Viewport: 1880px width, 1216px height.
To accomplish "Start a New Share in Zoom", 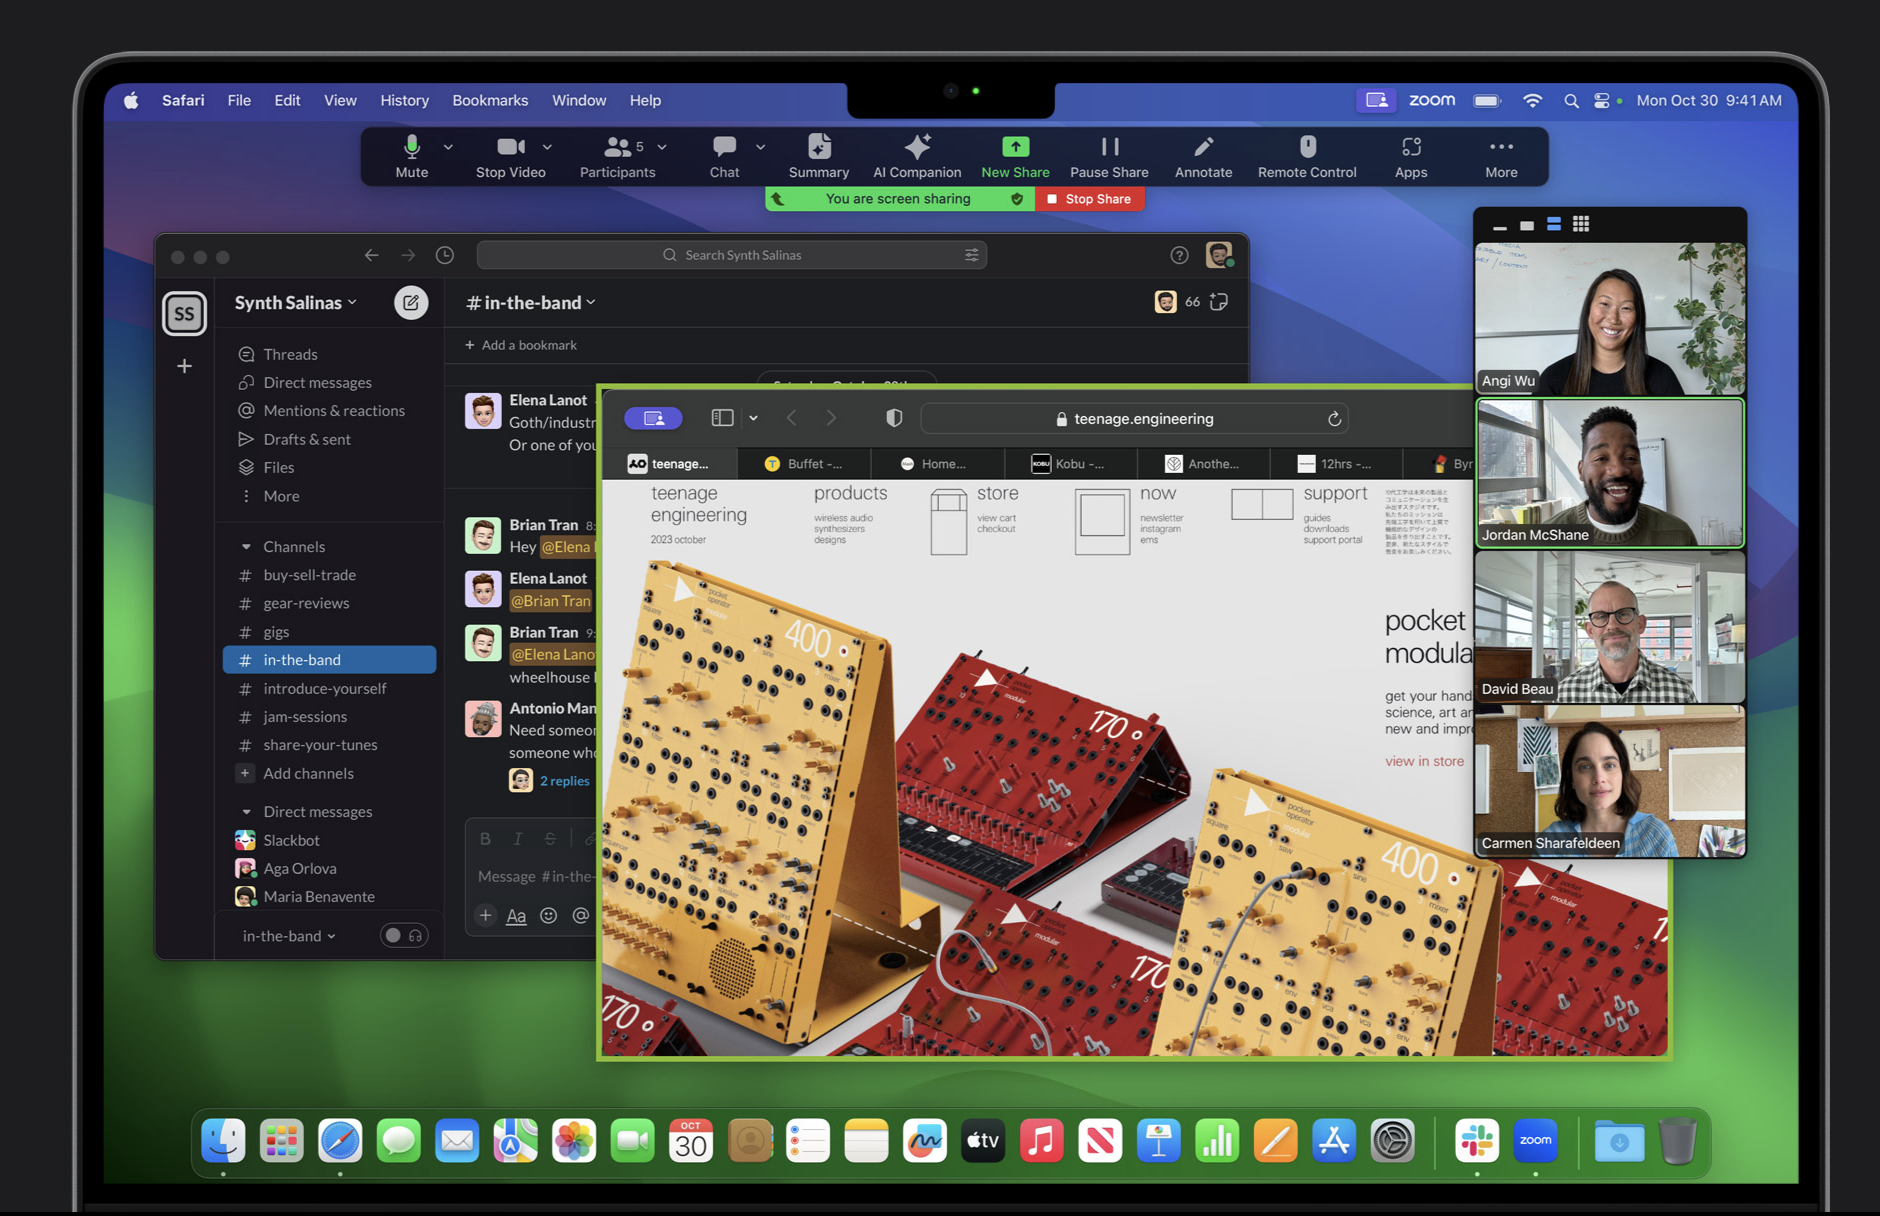I will click(1015, 157).
